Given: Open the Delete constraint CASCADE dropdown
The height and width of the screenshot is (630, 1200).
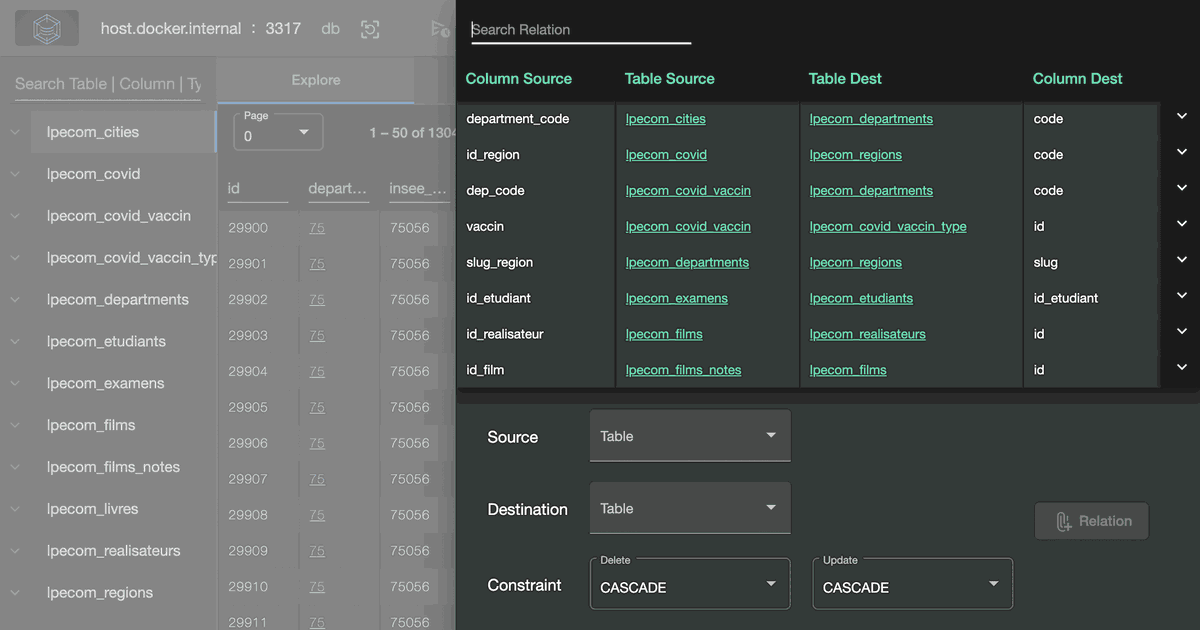Looking at the screenshot, I should [689, 586].
